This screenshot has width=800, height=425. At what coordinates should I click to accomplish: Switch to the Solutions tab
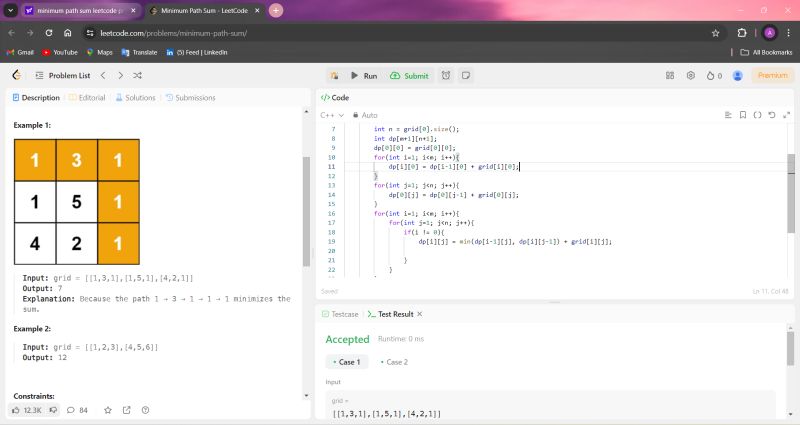point(135,98)
